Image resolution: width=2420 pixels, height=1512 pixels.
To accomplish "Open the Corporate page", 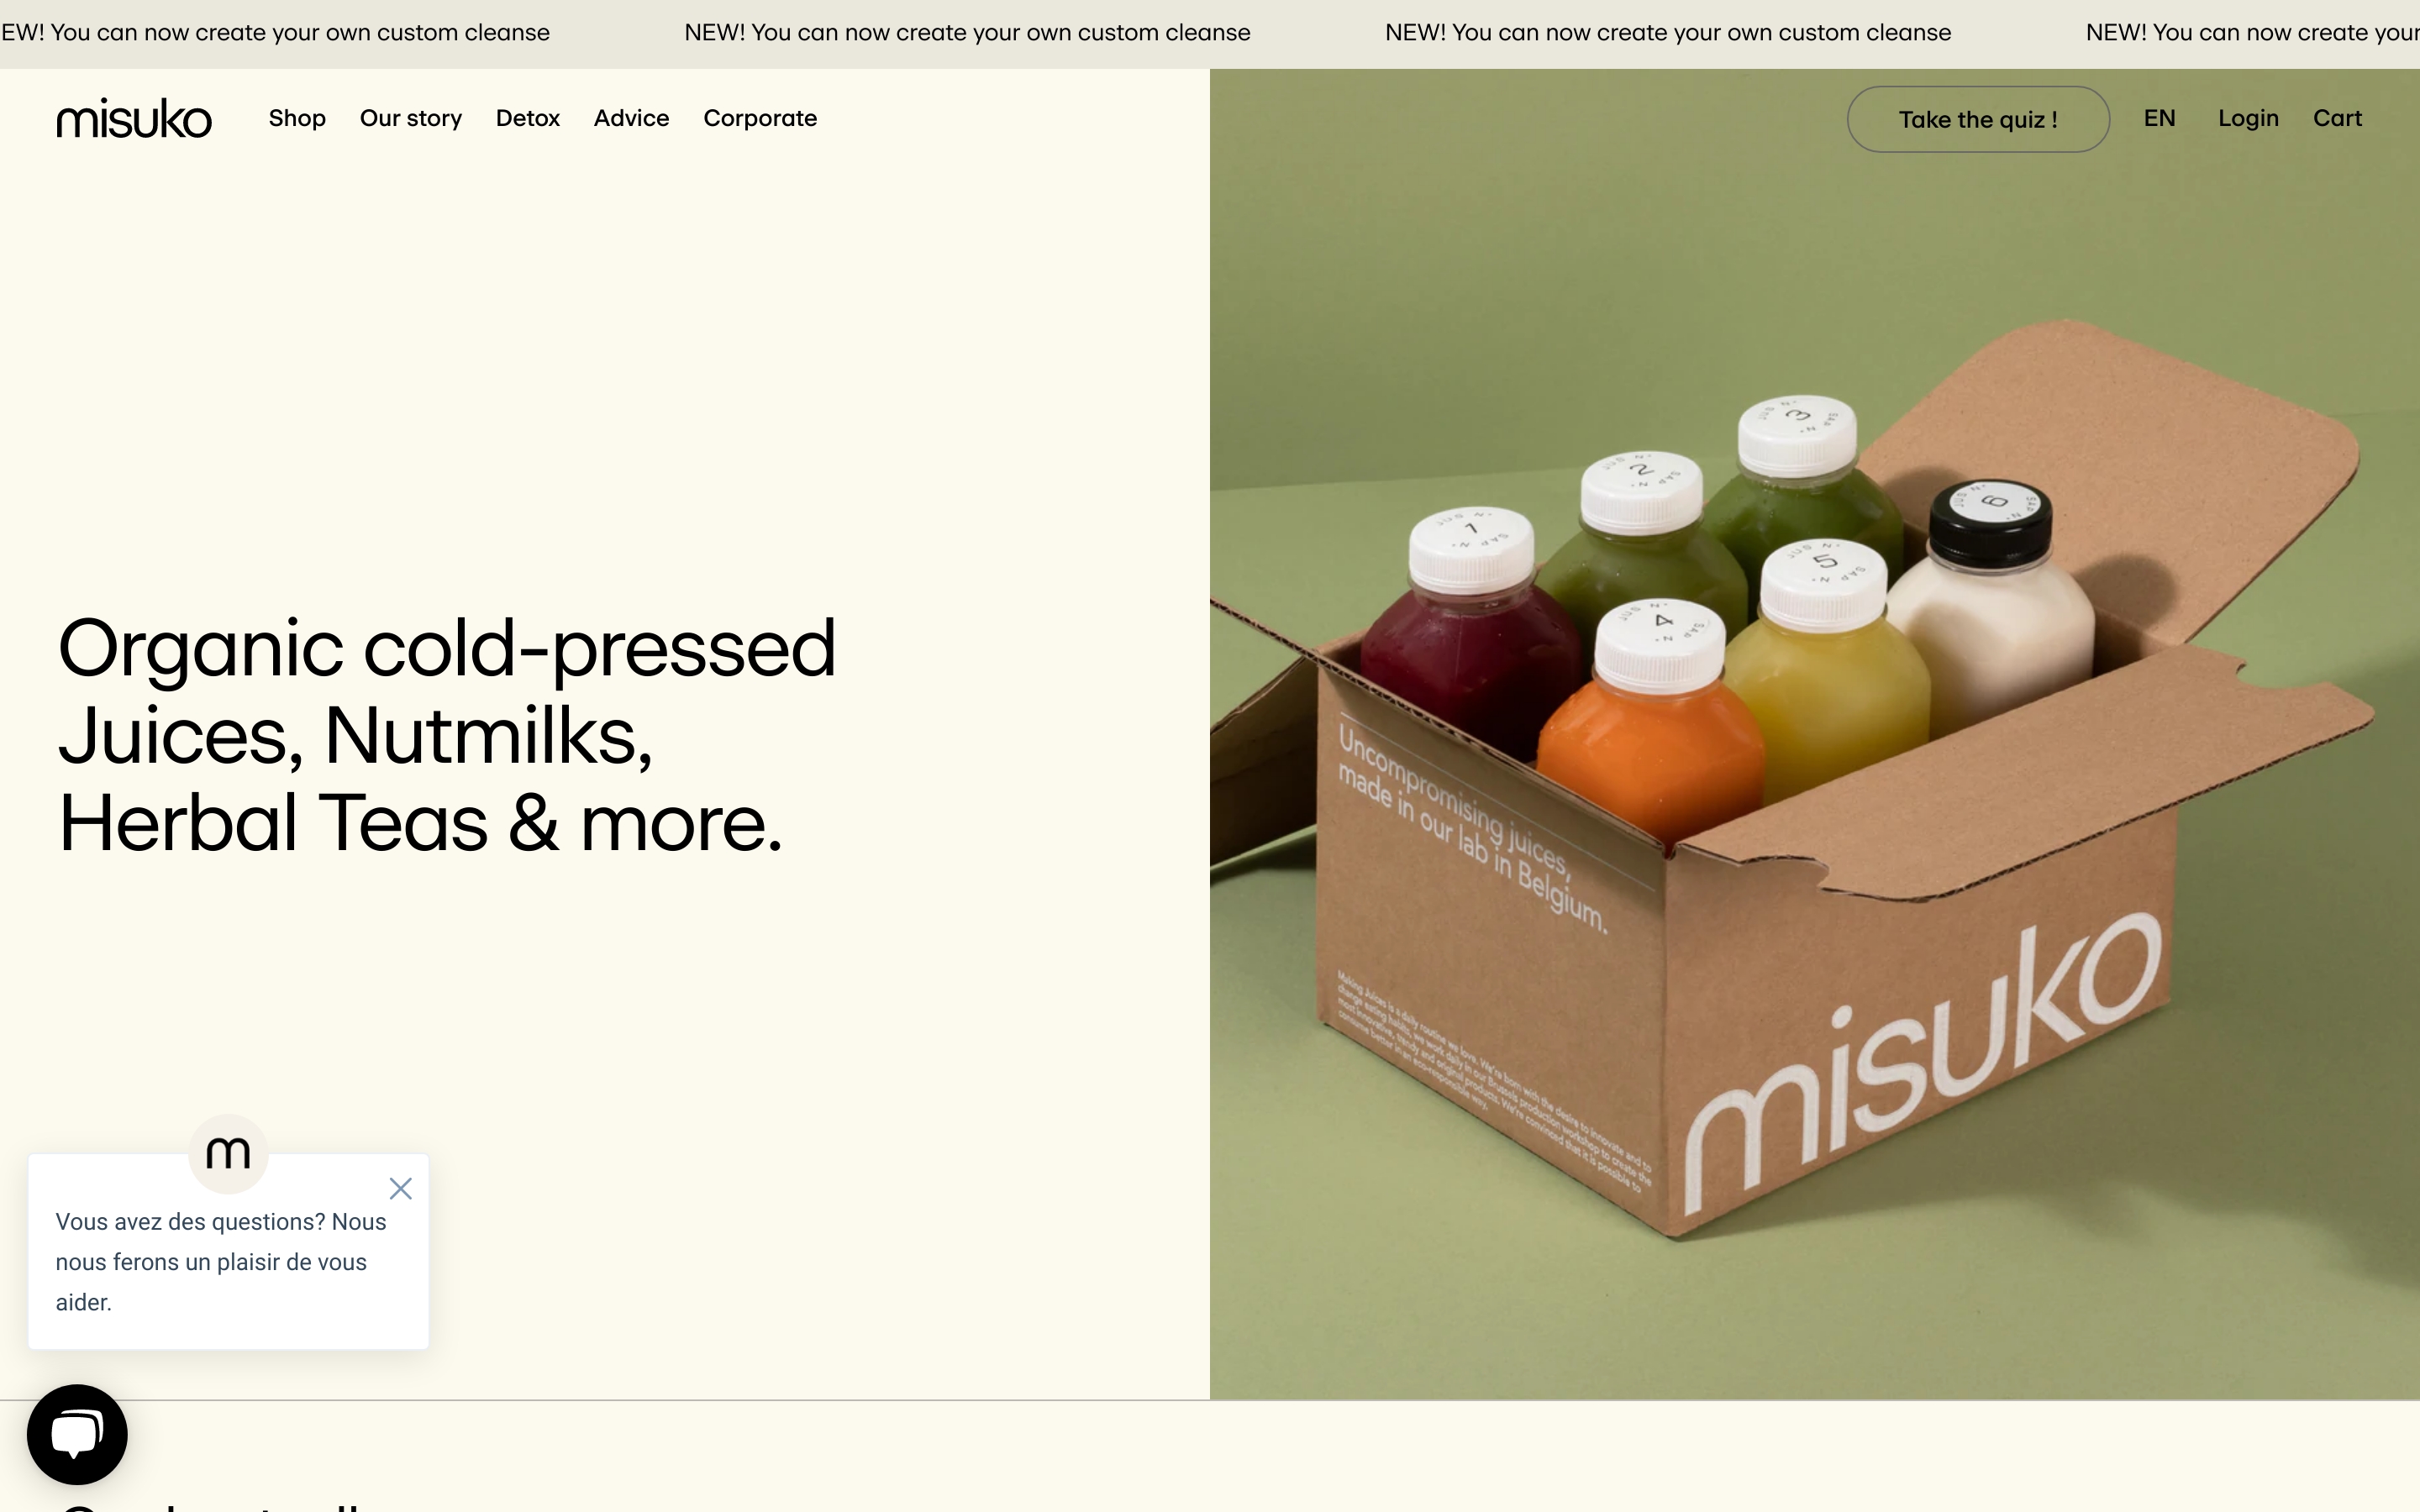I will [760, 118].
